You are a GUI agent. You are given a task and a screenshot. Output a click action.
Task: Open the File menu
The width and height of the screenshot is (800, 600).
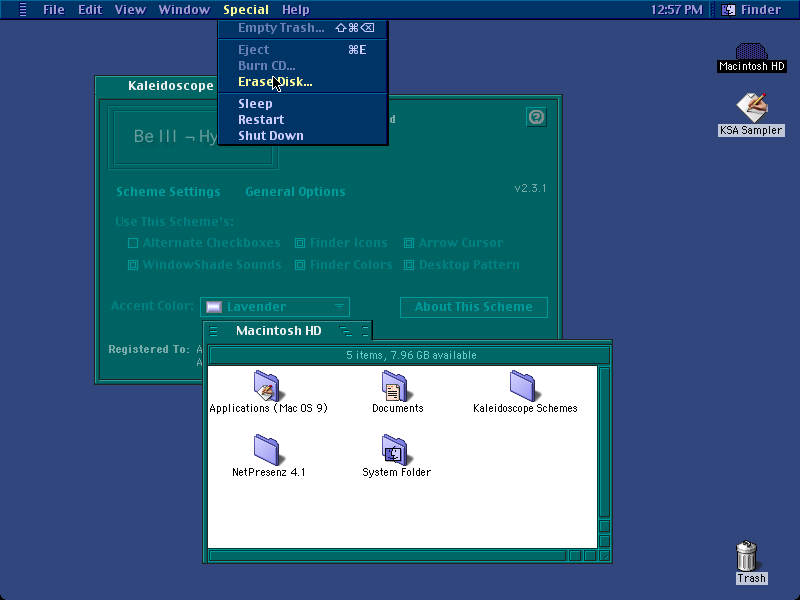[54, 10]
